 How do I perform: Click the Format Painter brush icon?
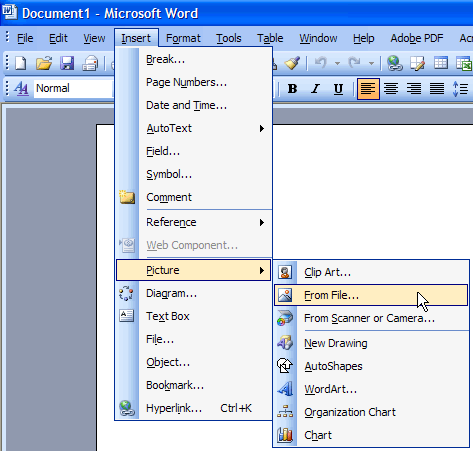tap(292, 63)
